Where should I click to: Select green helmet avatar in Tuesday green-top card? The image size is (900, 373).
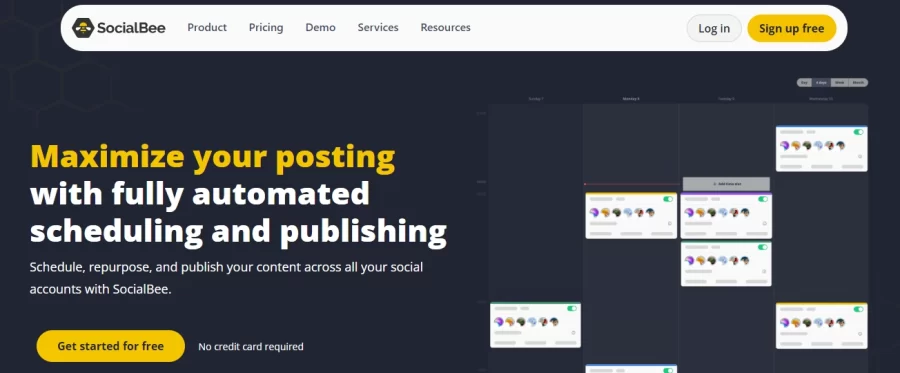pos(712,261)
